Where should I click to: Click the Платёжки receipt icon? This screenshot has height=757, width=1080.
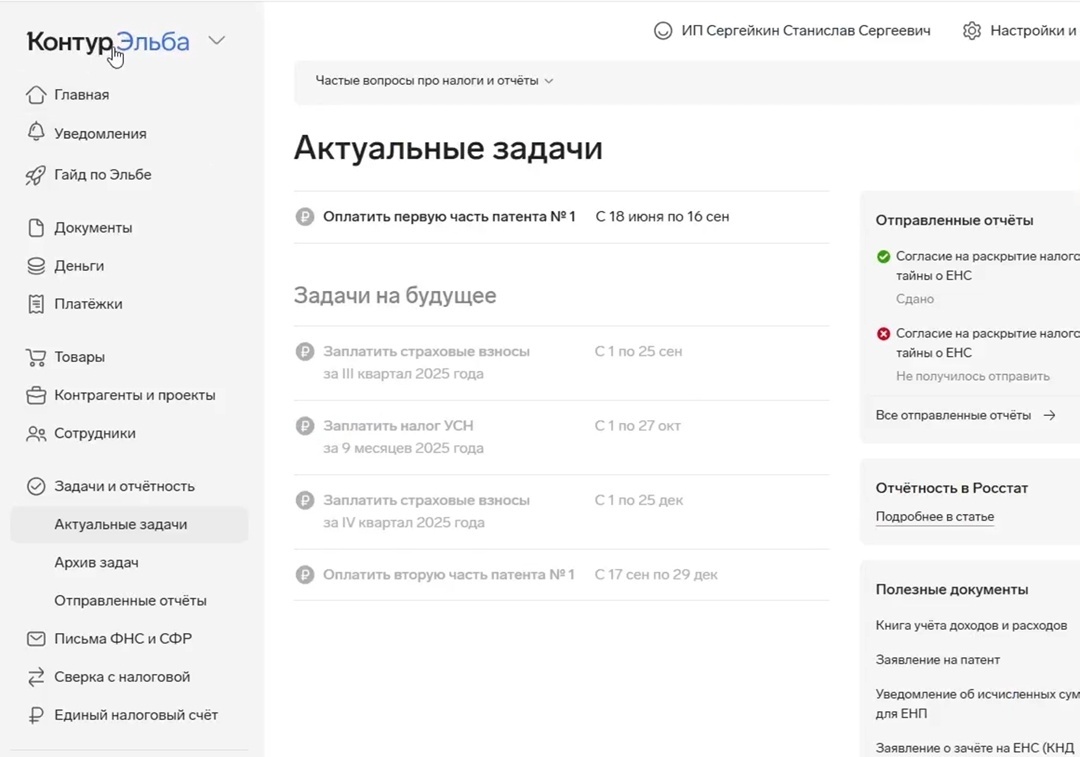(x=36, y=304)
